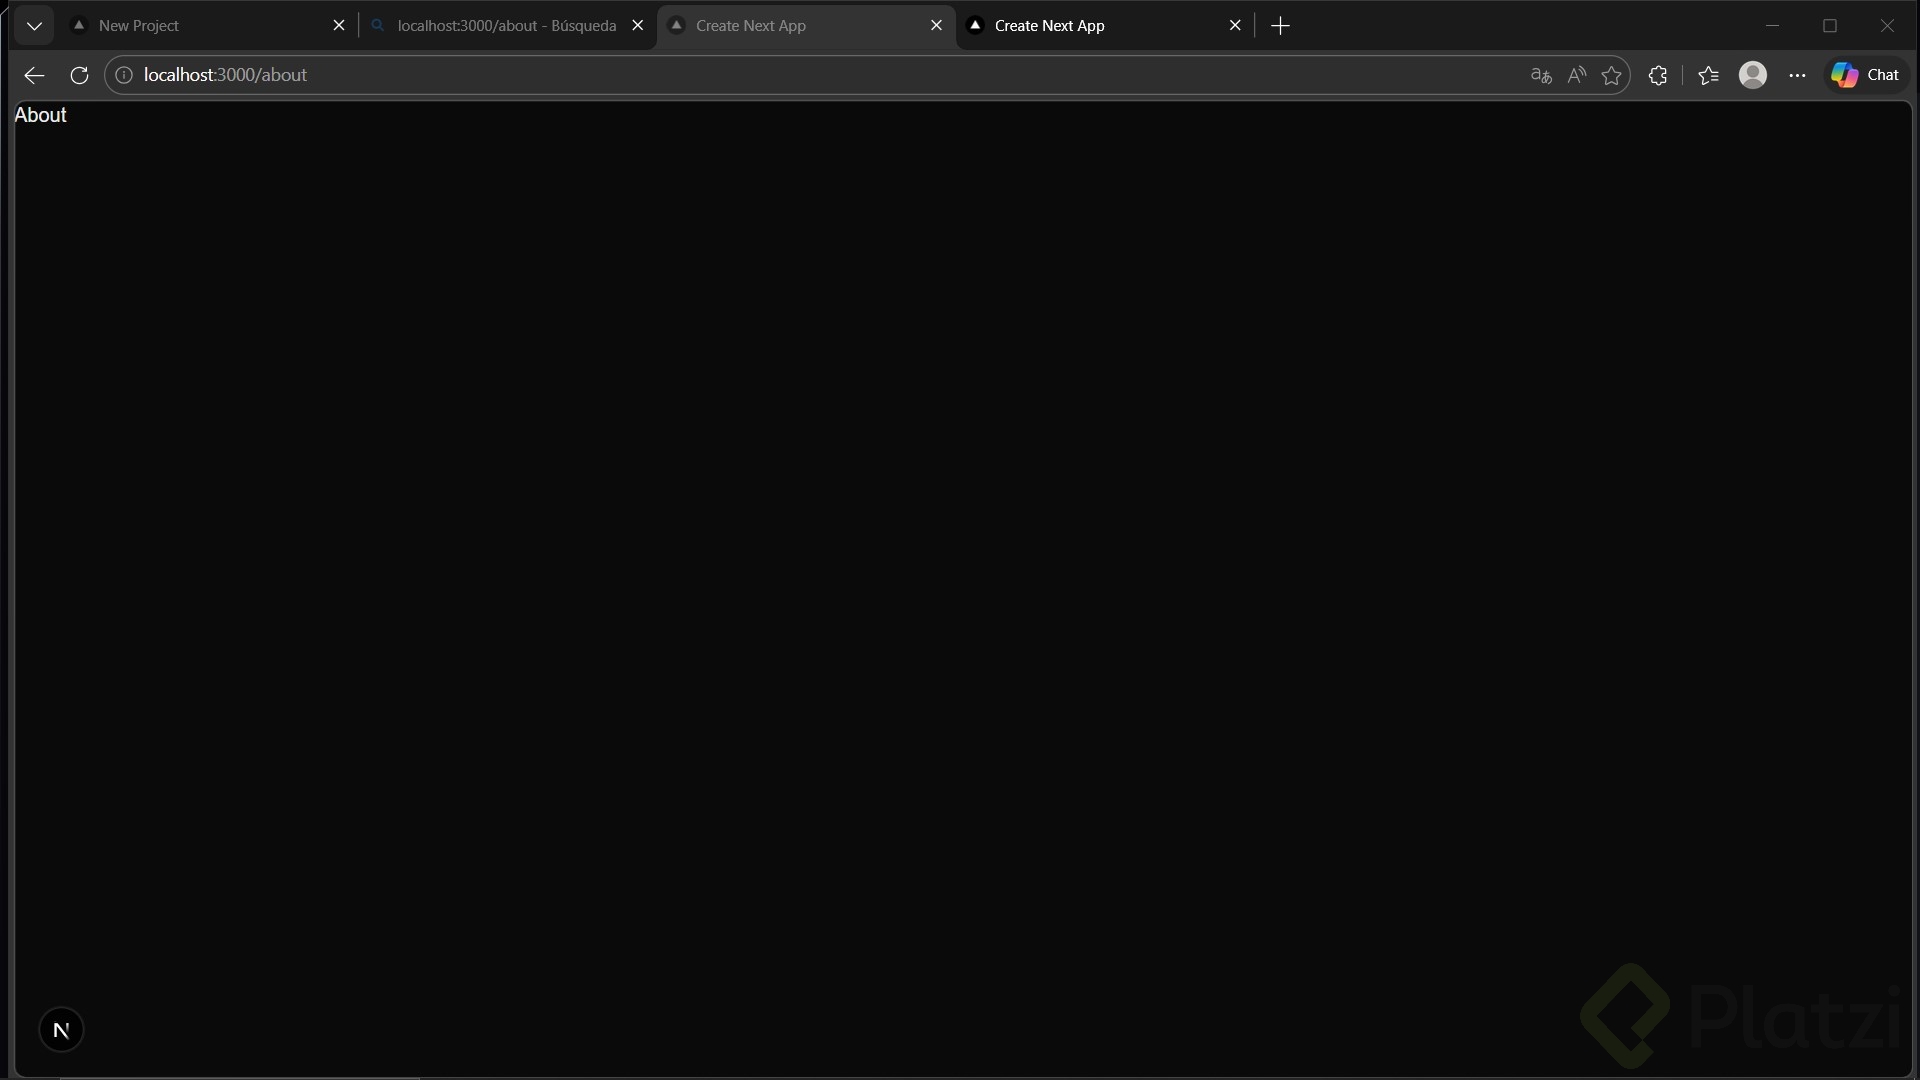
Task: Reload the current page
Action: [79, 75]
